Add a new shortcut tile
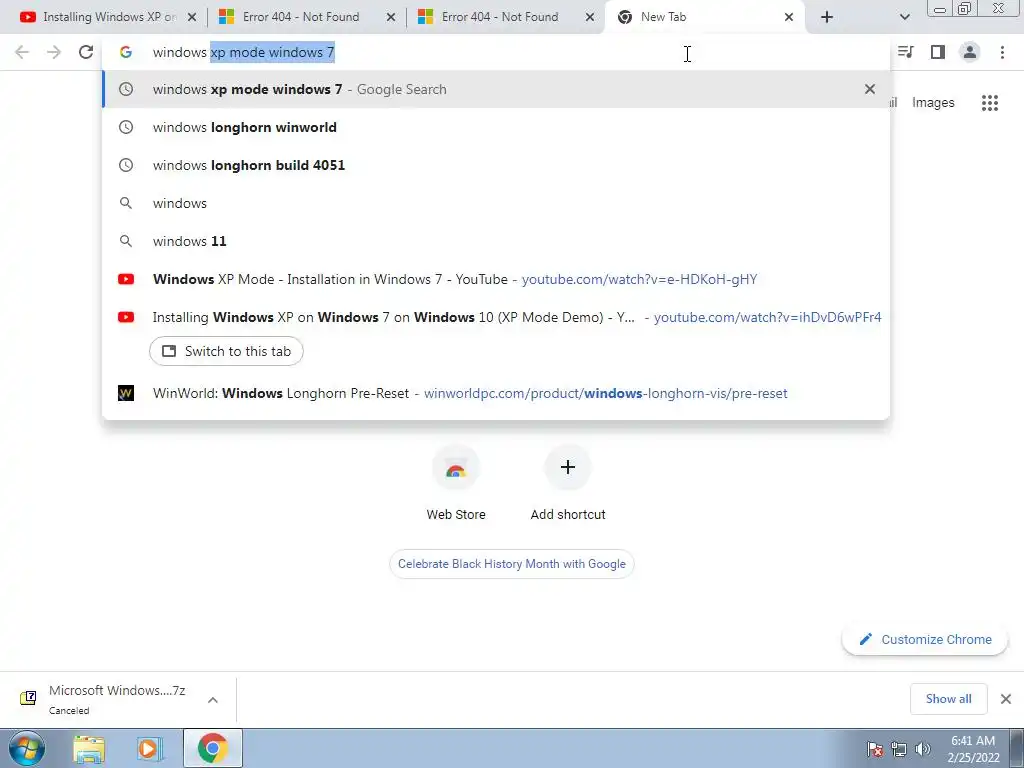Viewport: 1024px width, 768px height. coord(568,482)
